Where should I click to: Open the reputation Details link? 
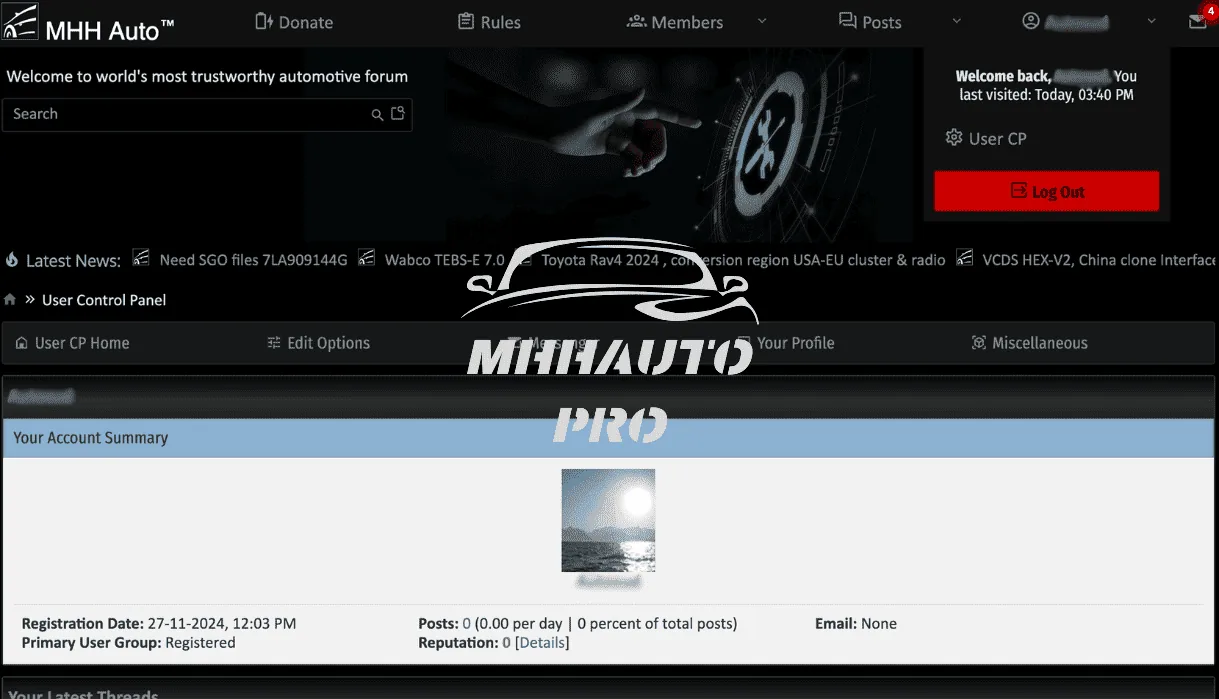pos(542,643)
